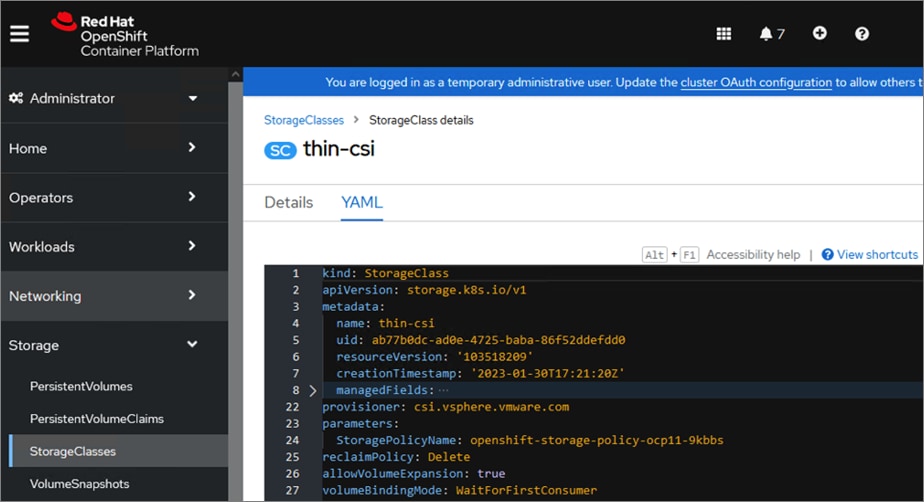Viewport: 924px width, 502px height.
Task: Click the Red Hat OpenShift logo
Action: point(125,35)
